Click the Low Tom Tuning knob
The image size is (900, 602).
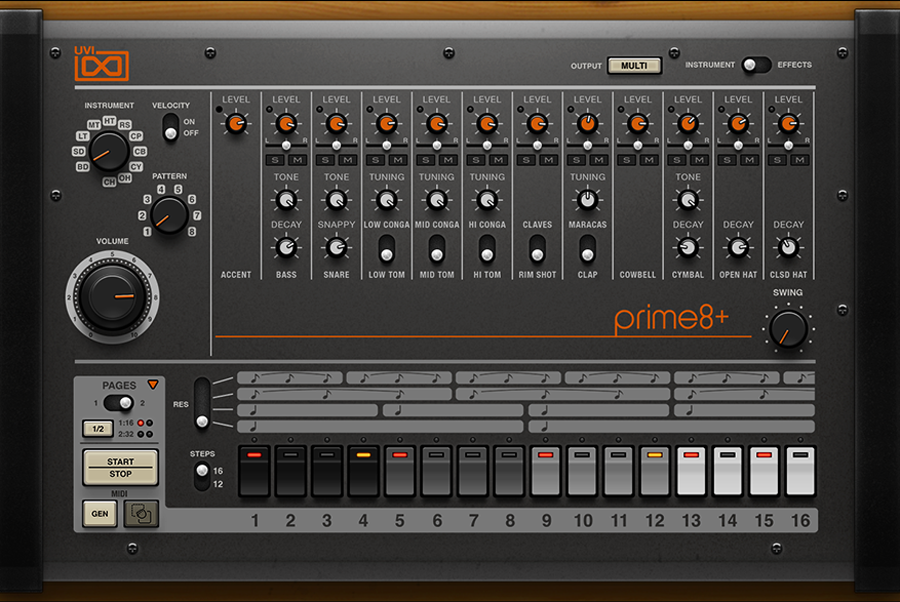pos(387,200)
